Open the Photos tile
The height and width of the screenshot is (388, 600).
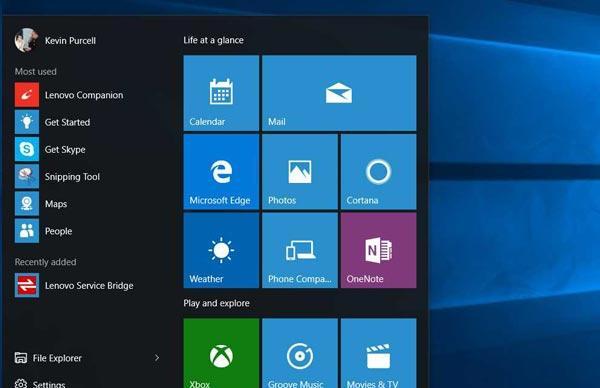(x=300, y=172)
